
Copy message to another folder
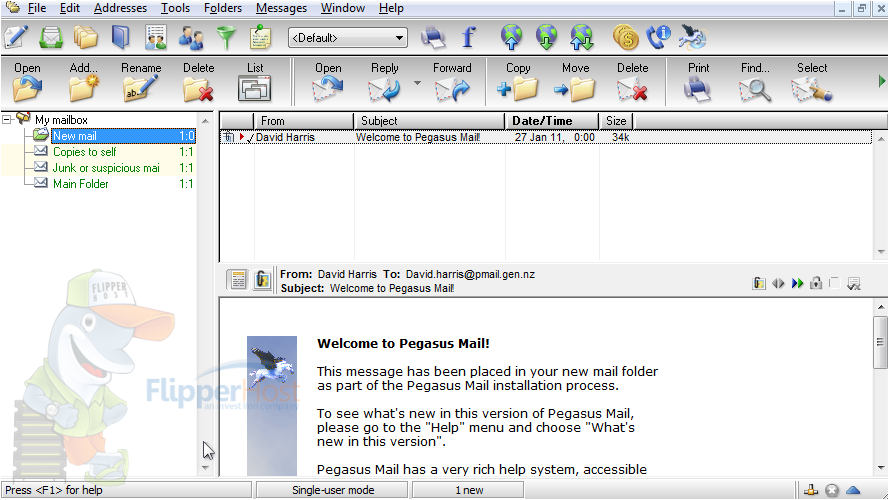[518, 82]
